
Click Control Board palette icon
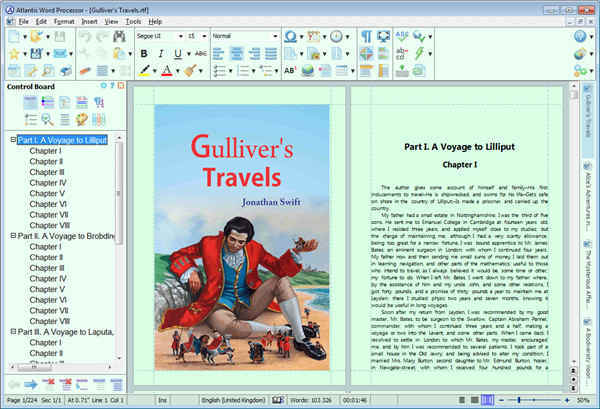pyautogui.click(x=82, y=120)
